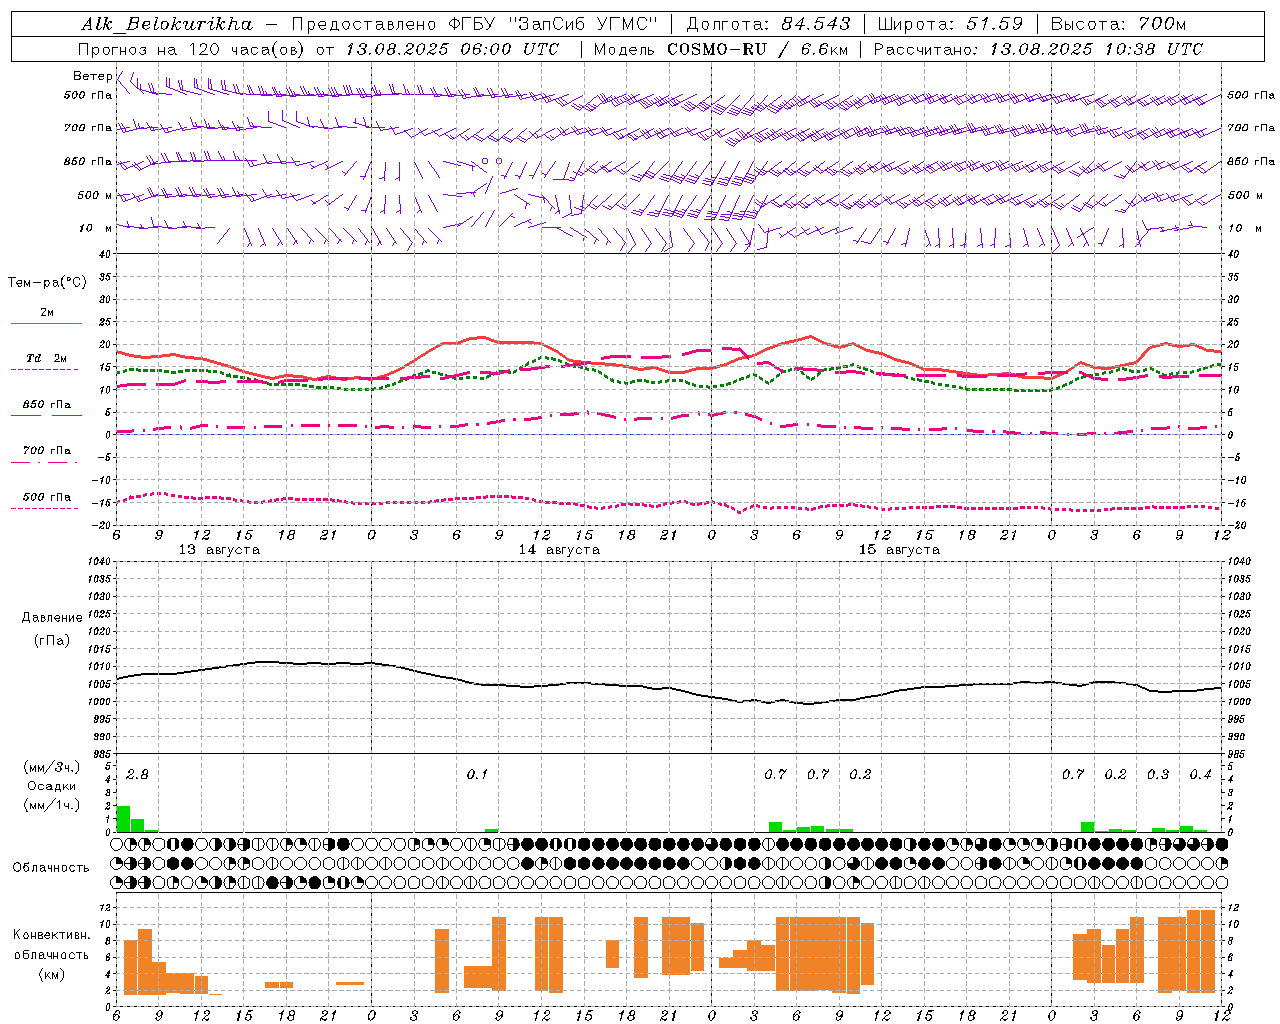Image resolution: width=1280 pixels, height=1024 pixels.
Task: Click the Конвективн. convective cloud label
Action: (x=51, y=935)
